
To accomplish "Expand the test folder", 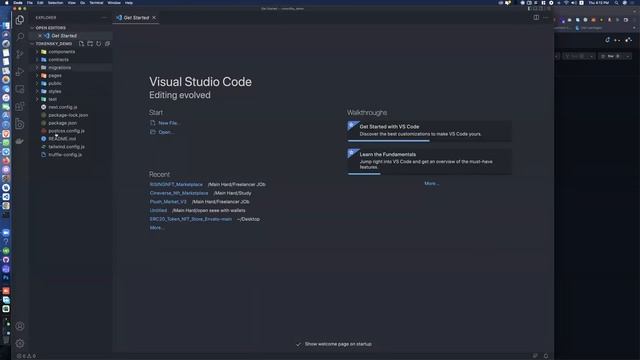I will [x=52, y=99].
